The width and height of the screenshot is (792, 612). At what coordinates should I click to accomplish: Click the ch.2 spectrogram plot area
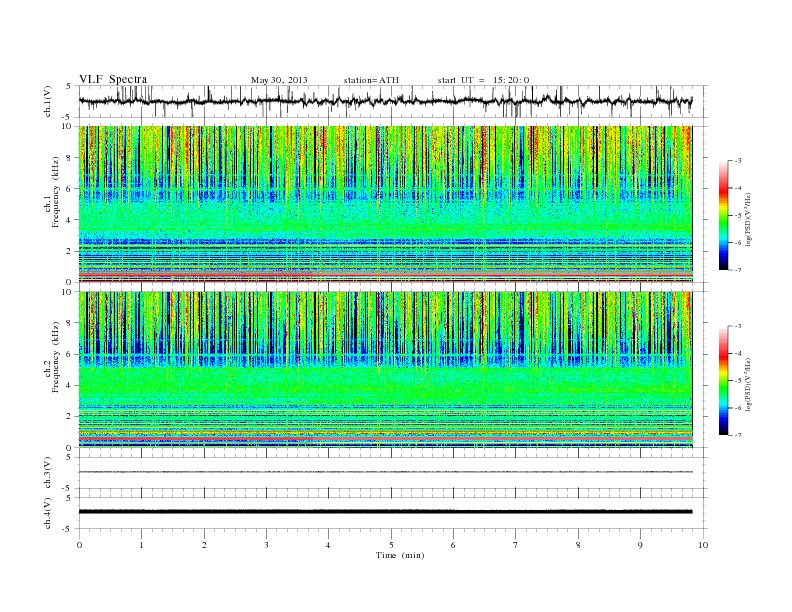pos(385,370)
